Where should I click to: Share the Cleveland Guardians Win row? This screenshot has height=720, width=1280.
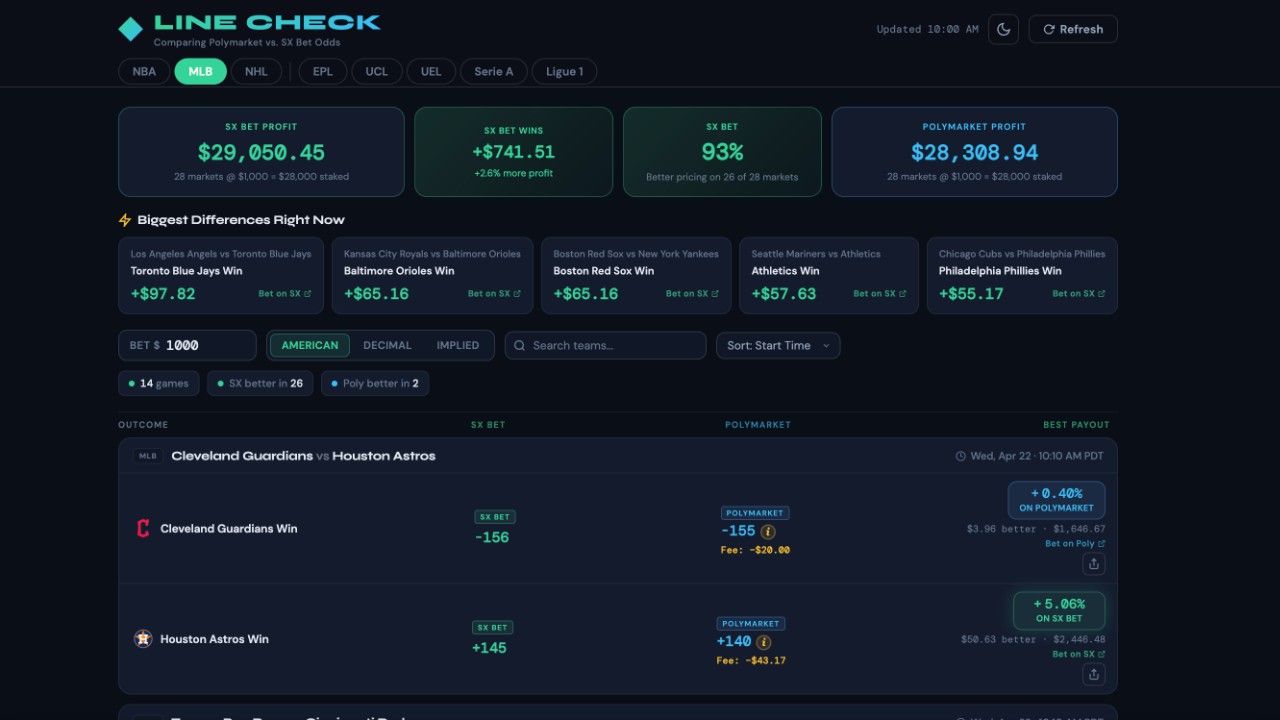[x=1094, y=564]
